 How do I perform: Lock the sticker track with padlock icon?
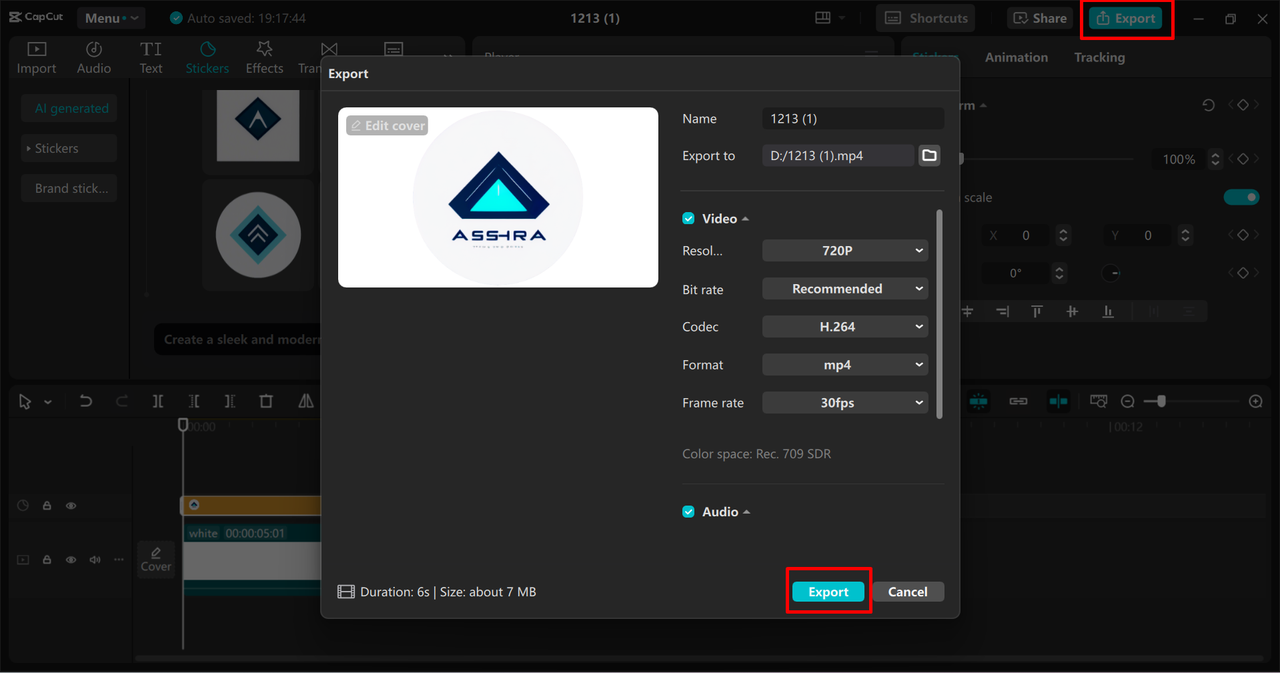pos(47,506)
